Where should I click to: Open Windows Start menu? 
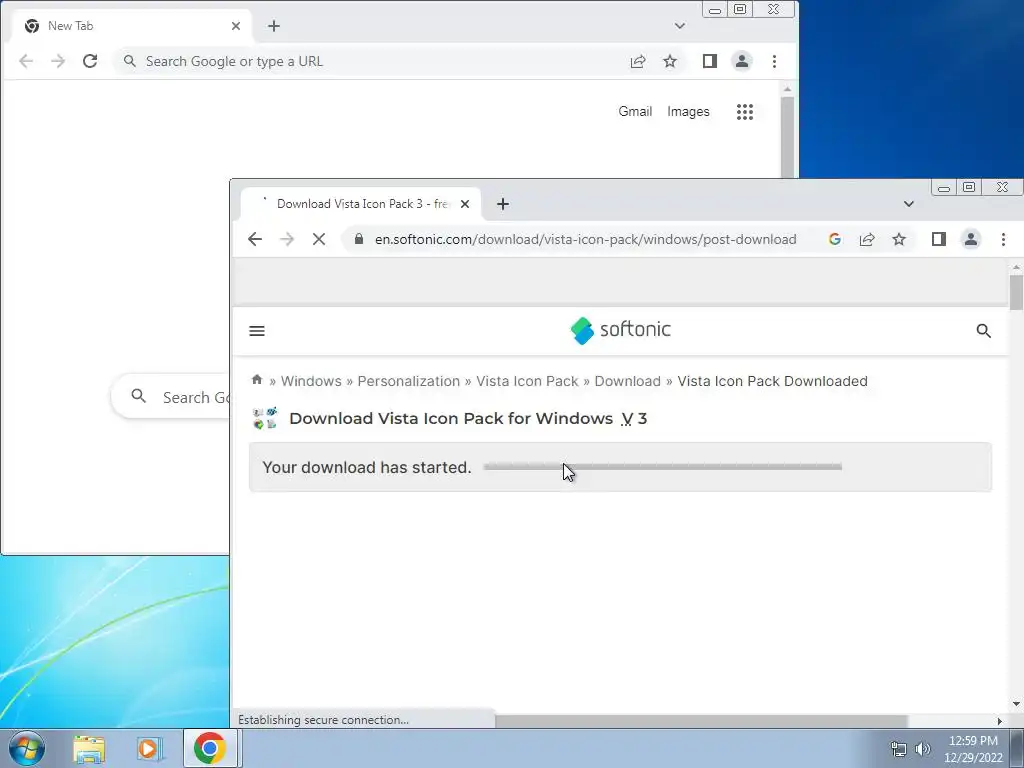(27, 748)
